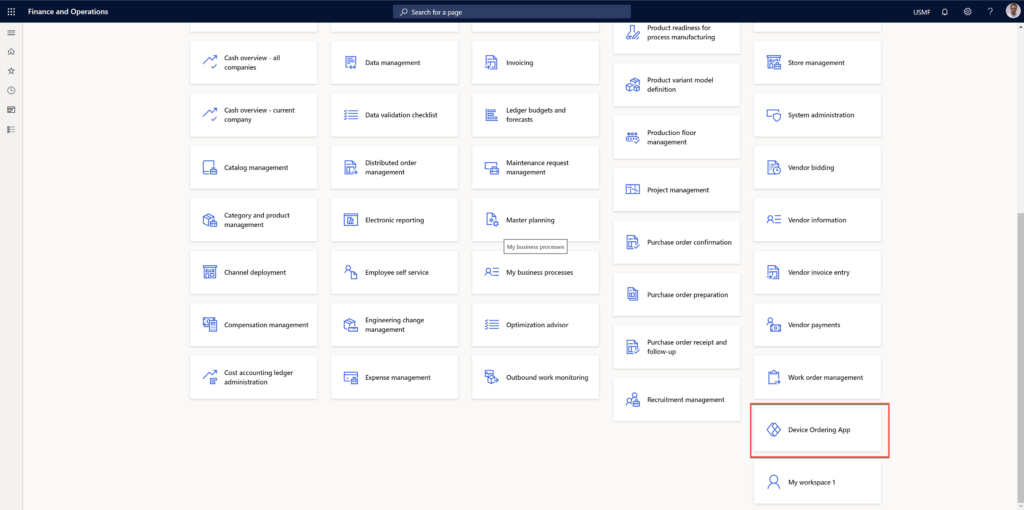1024x510 pixels.
Task: Go to Home in the sidebar
Action: [11, 52]
